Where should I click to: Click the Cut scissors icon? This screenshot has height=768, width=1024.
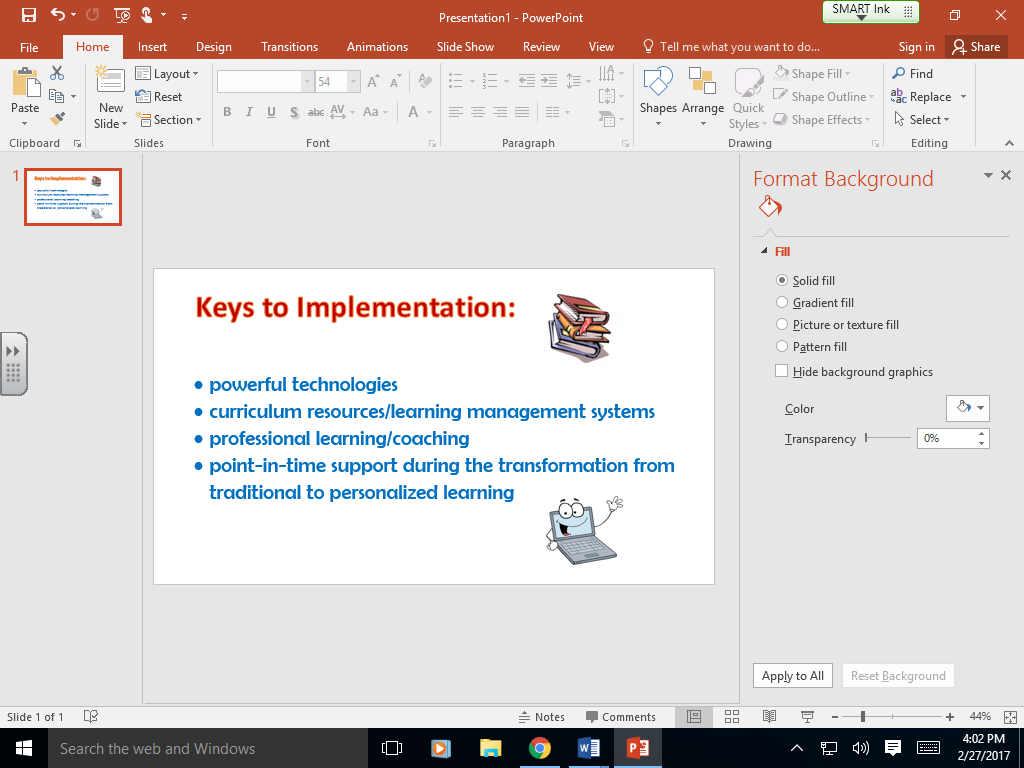57,73
